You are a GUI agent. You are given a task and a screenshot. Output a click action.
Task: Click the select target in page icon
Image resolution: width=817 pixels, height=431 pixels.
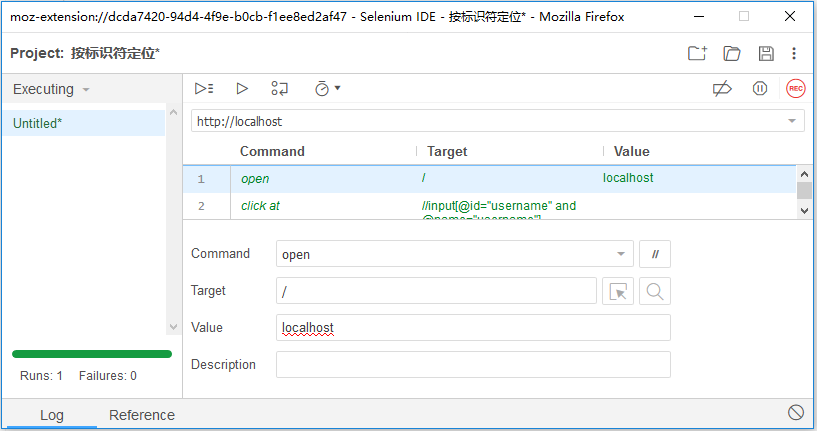618,291
